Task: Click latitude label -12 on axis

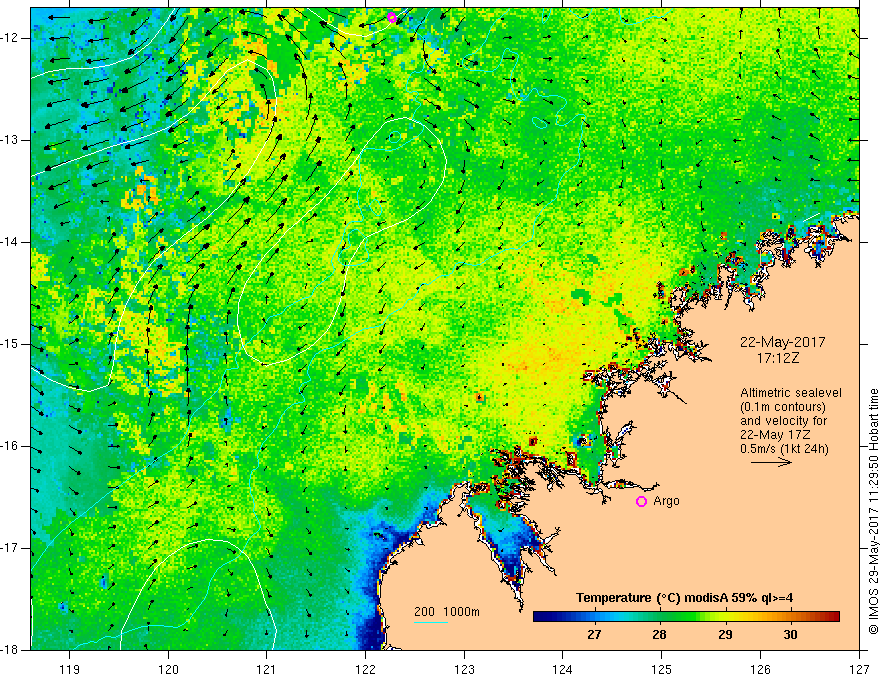Action: click(11, 38)
